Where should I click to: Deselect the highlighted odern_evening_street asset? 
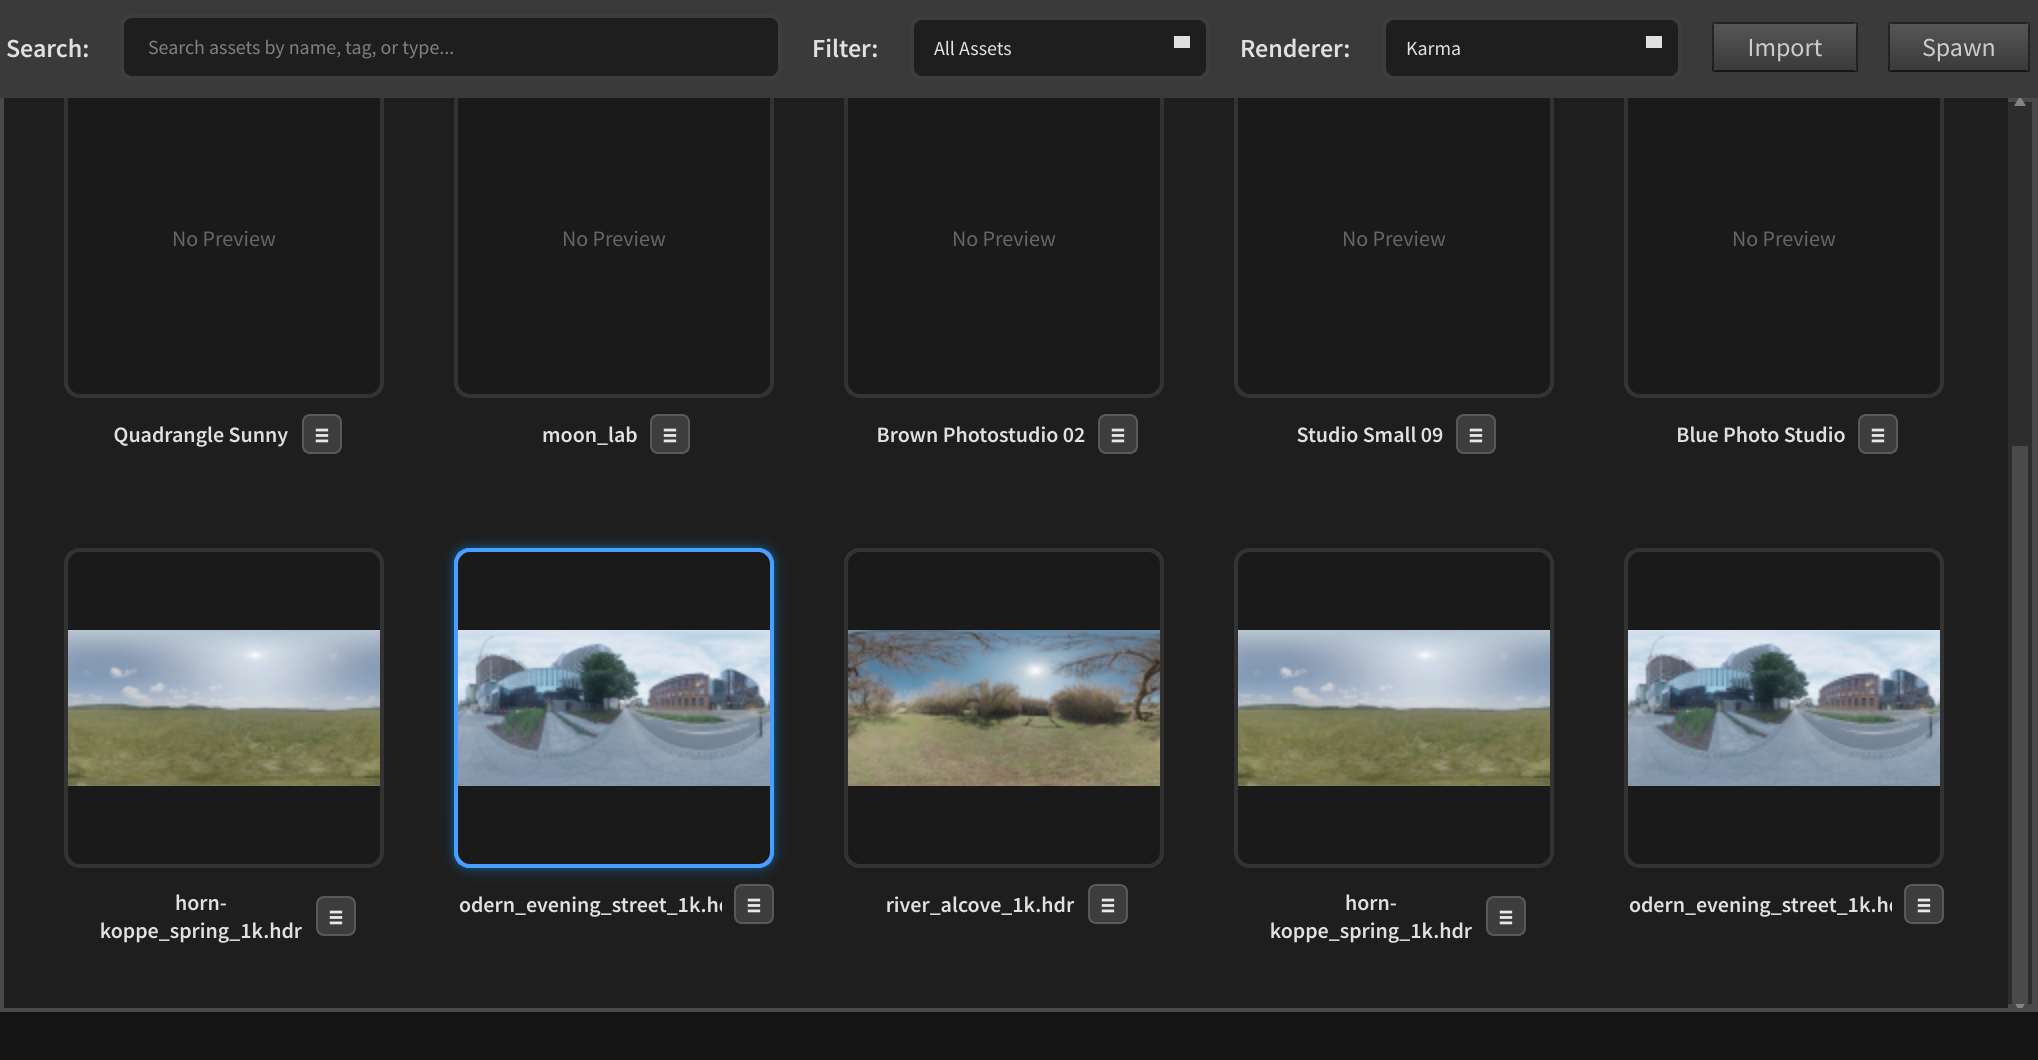coord(613,707)
